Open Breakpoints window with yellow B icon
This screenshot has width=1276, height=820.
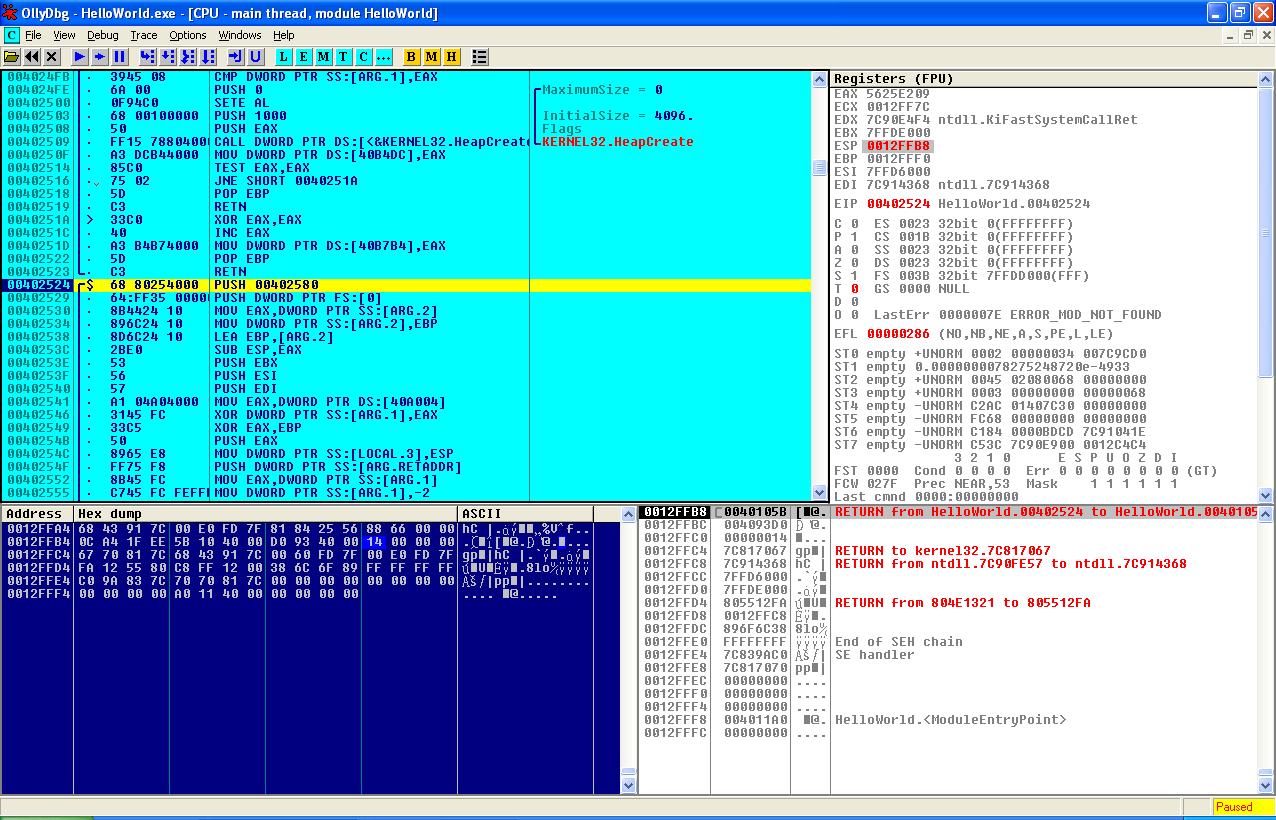tap(412, 57)
